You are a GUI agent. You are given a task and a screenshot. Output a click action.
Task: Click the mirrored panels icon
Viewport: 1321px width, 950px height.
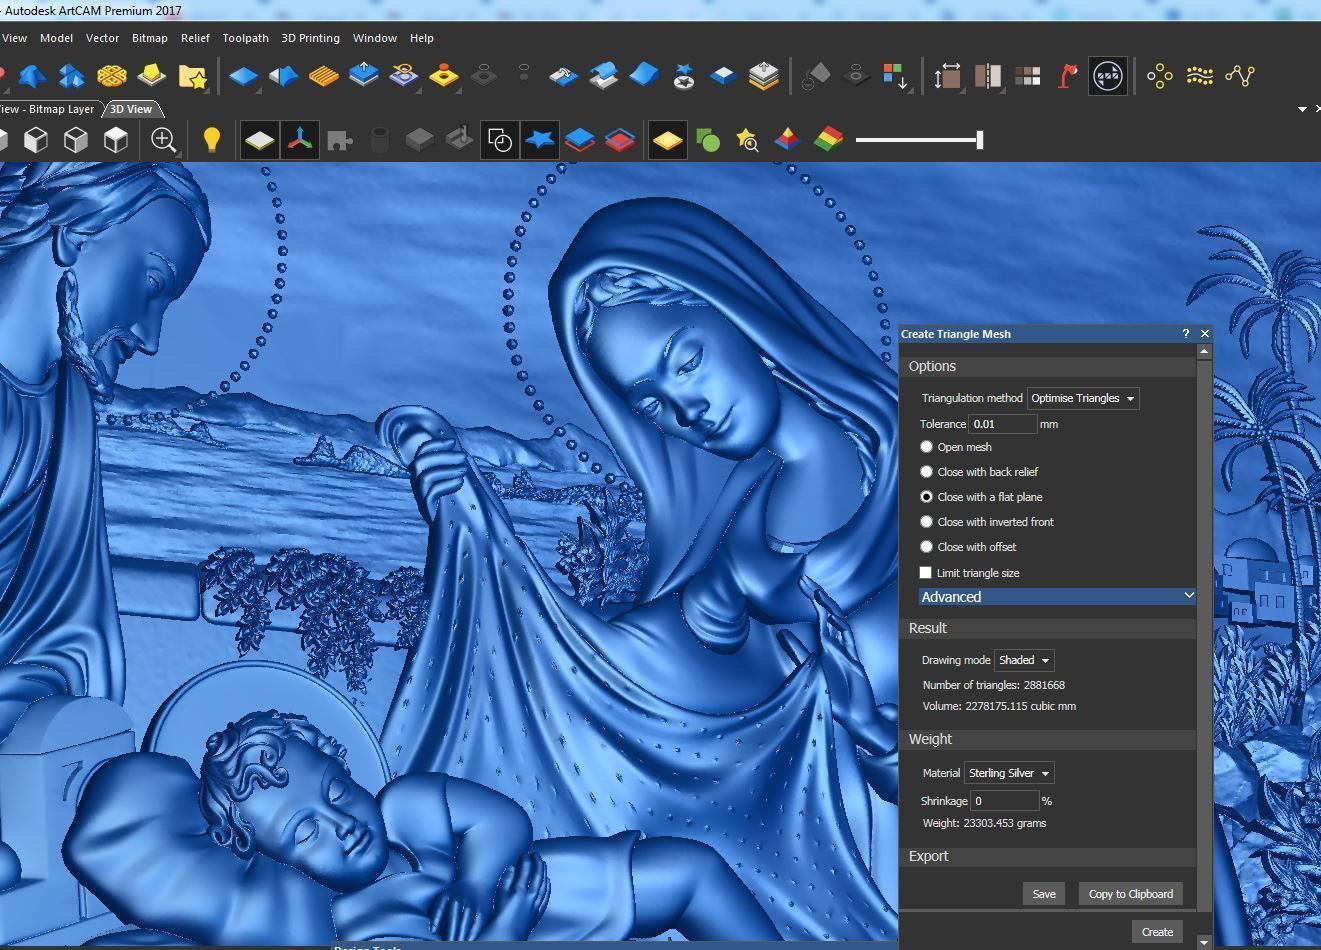987,76
